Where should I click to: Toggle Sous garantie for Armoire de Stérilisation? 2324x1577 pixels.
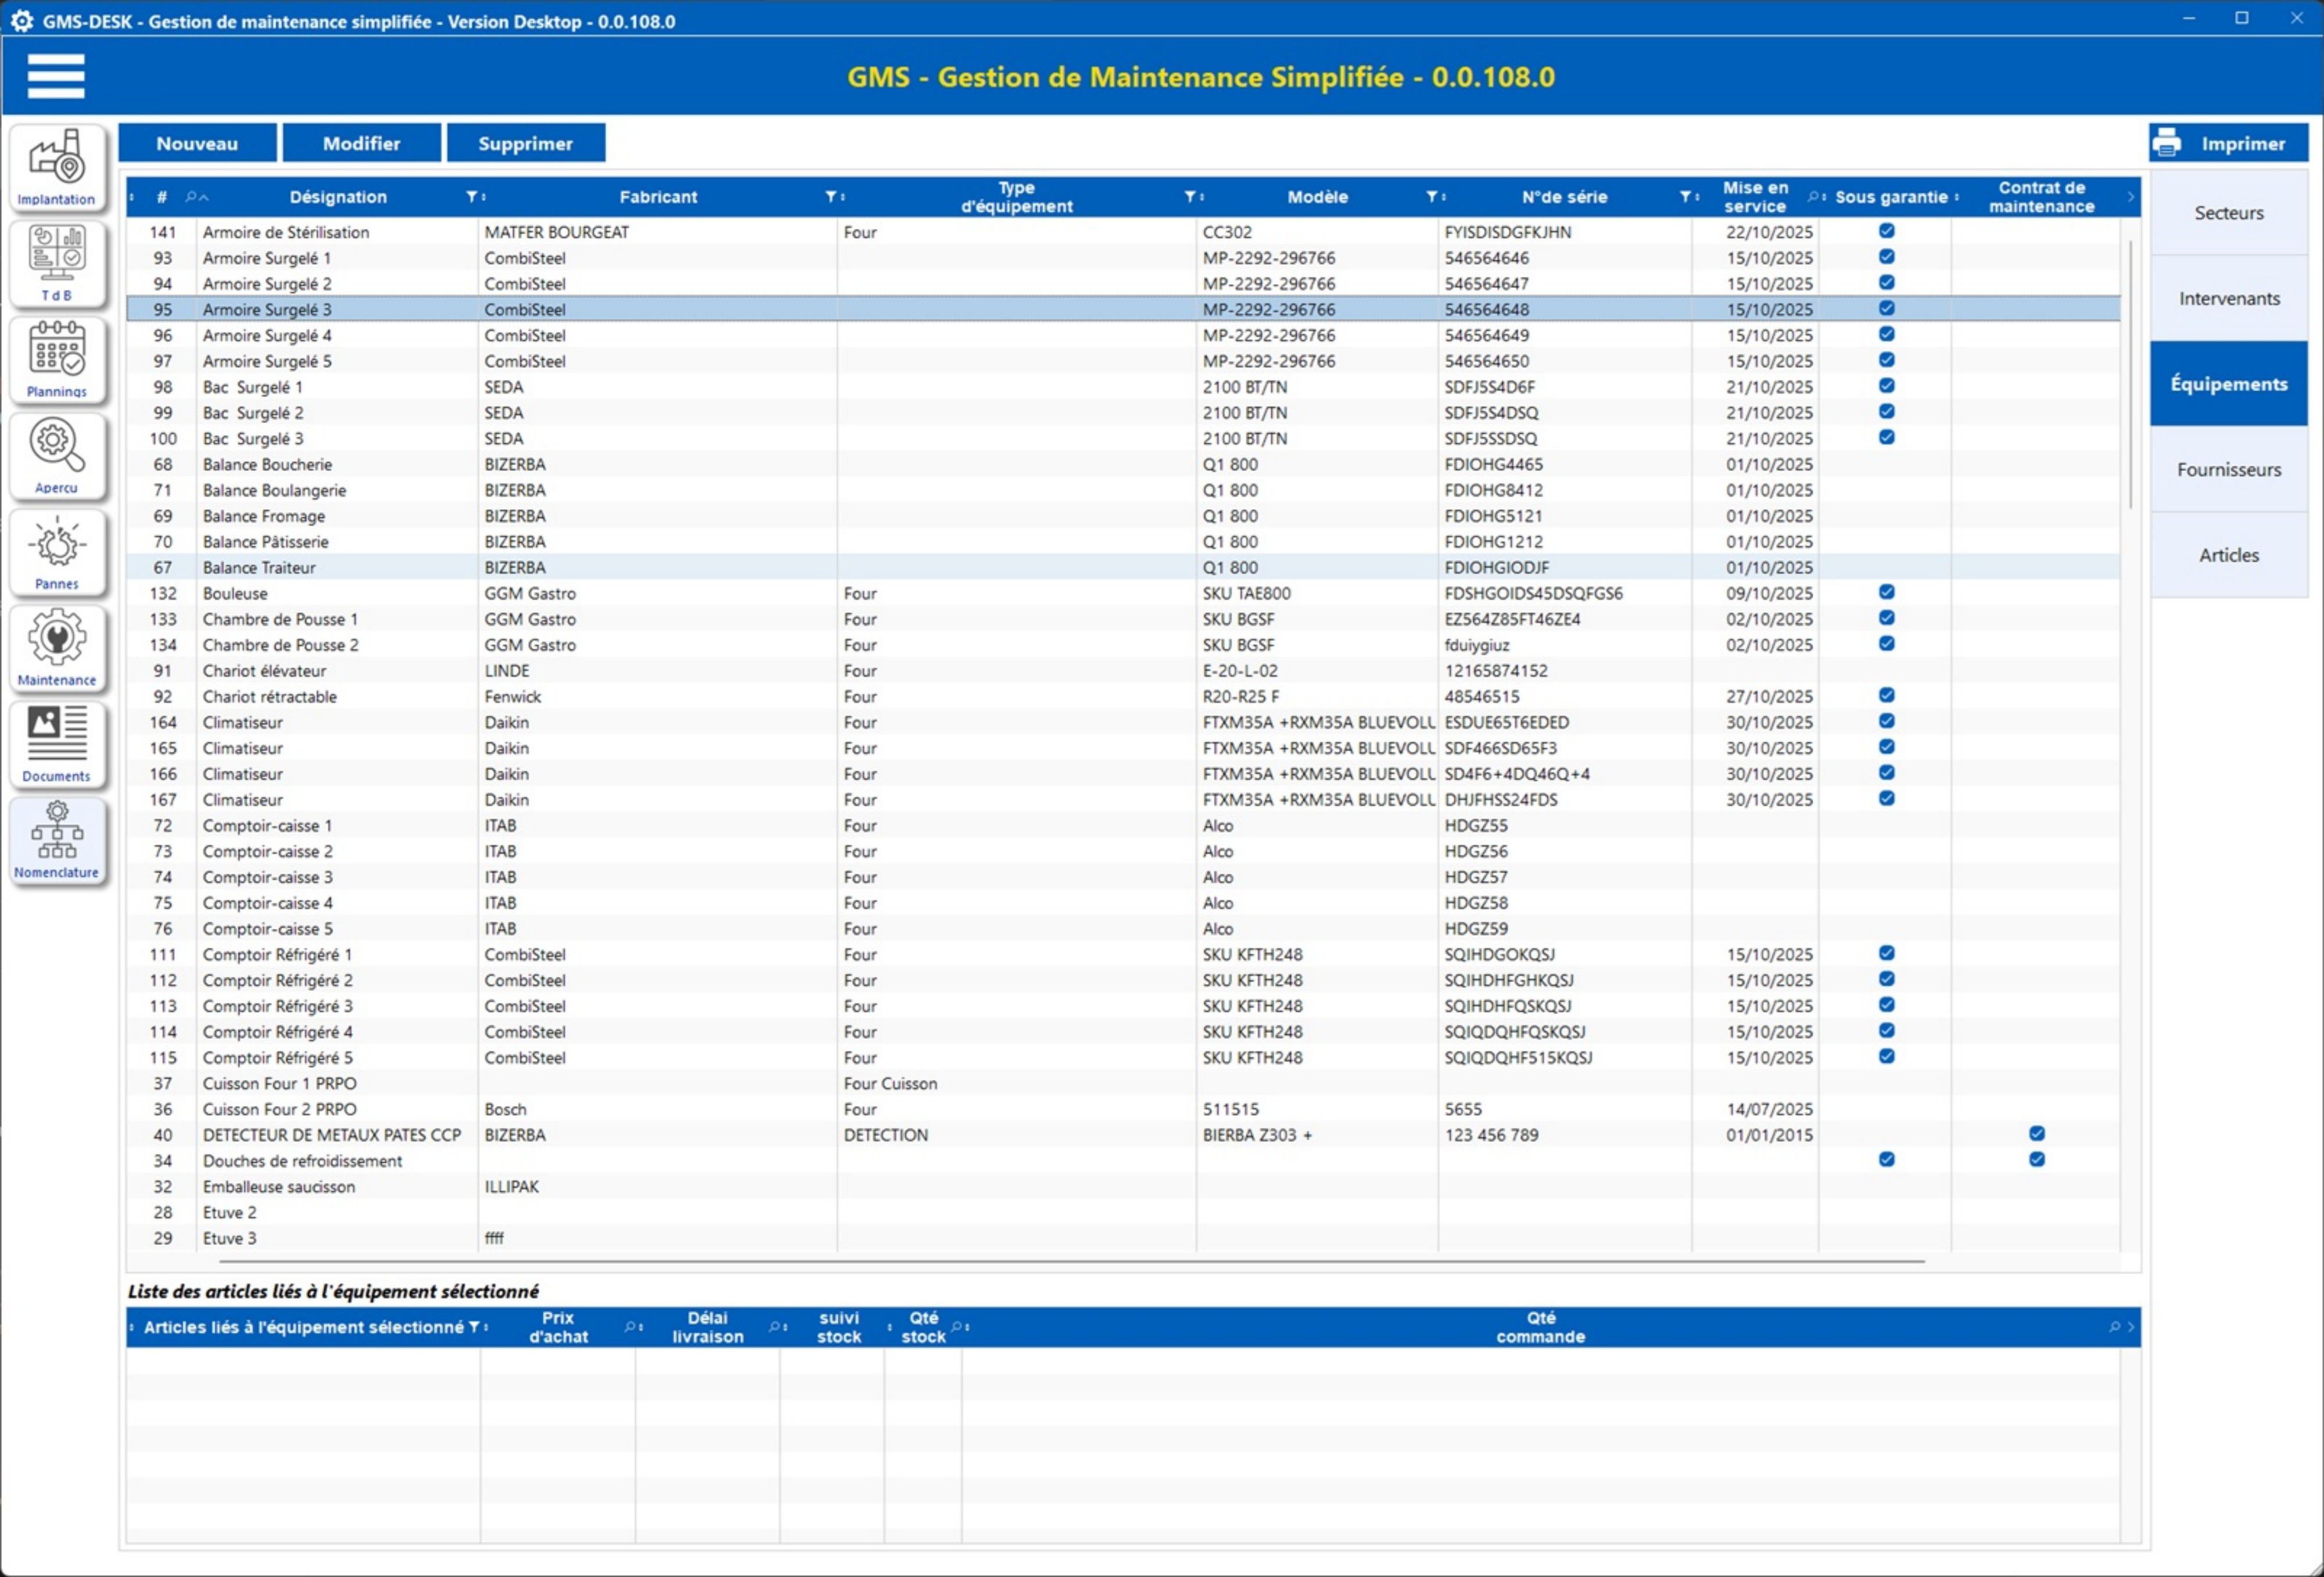1886,231
